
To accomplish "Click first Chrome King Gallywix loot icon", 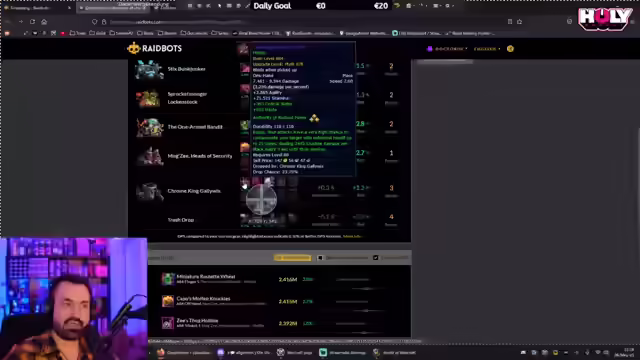I will [x=245, y=182].
